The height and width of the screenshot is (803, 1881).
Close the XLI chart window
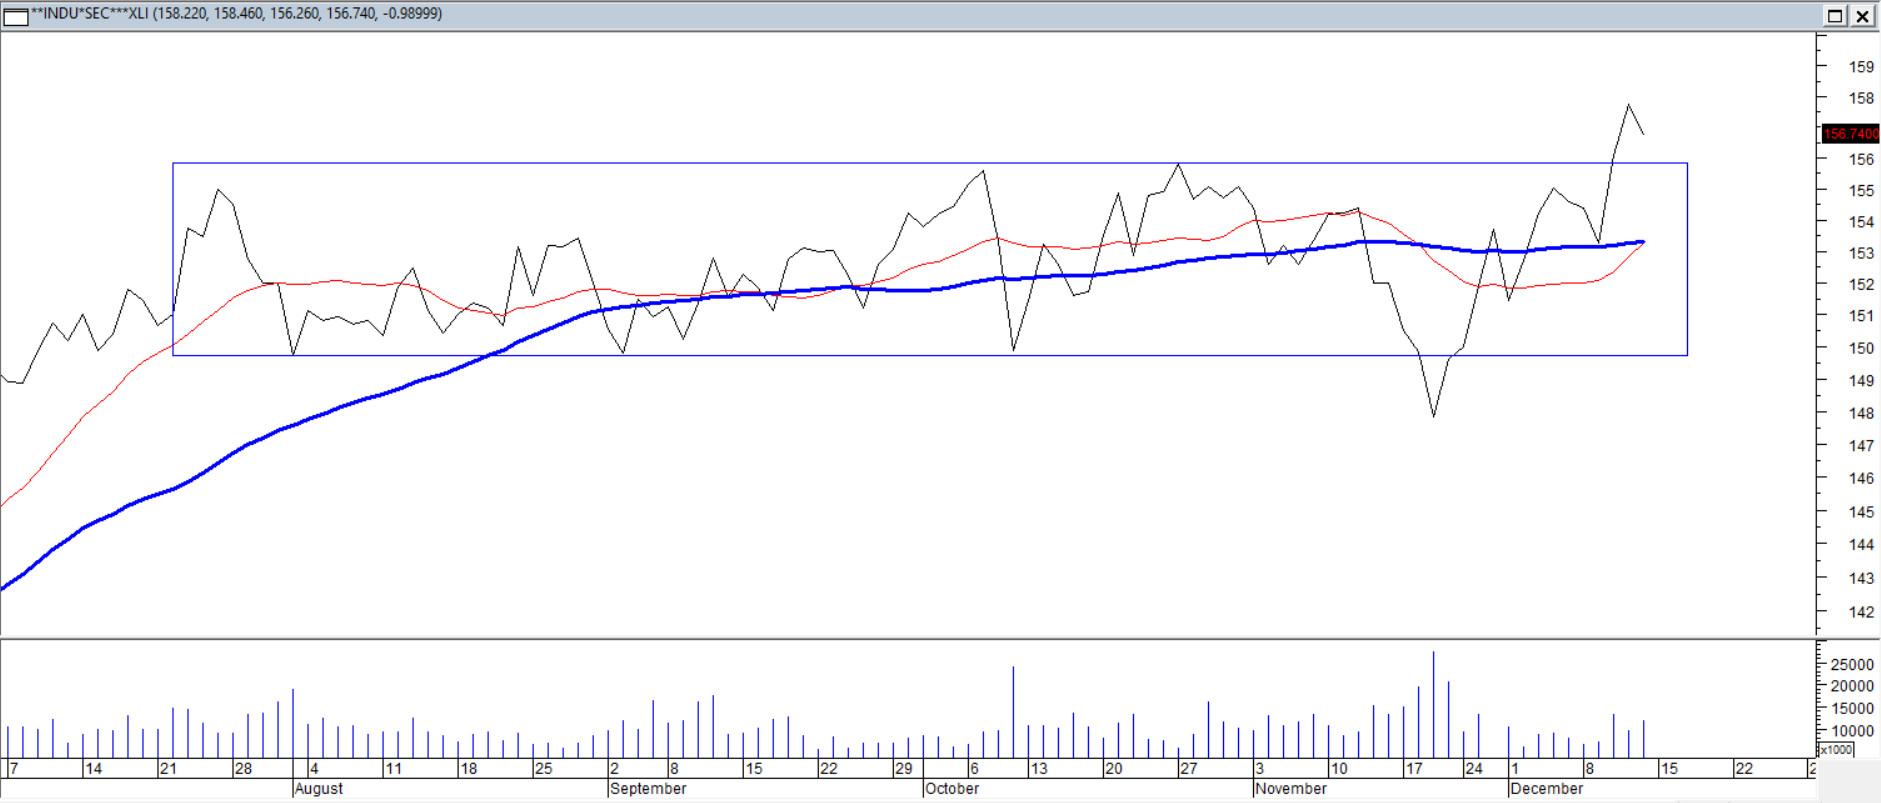[1863, 15]
